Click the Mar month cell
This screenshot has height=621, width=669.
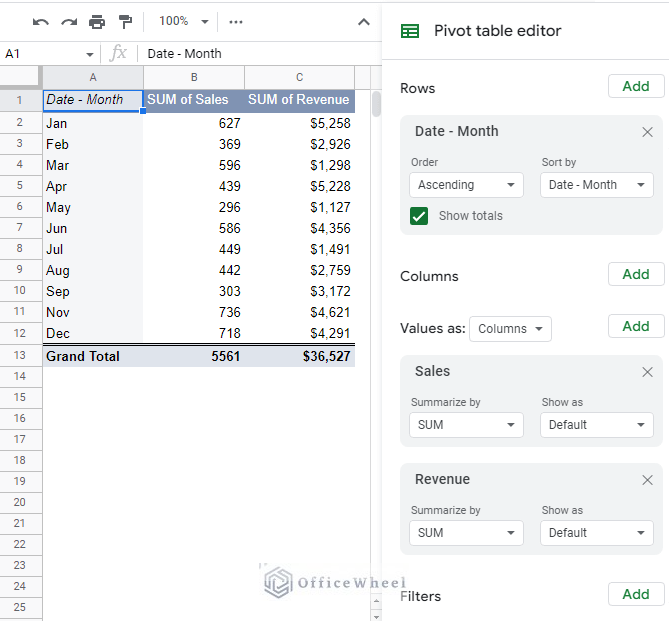[93, 165]
